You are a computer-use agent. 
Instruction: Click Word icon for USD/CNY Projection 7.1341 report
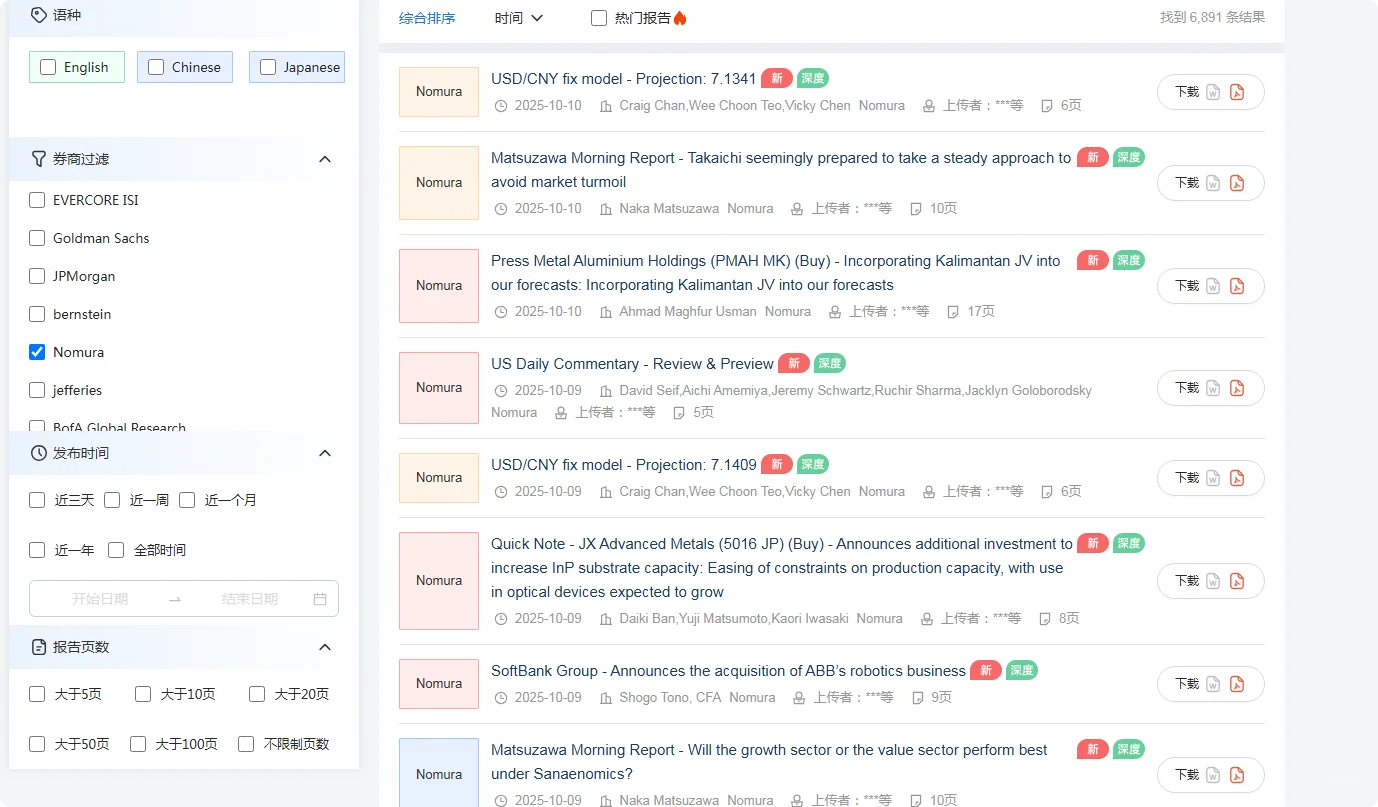pyautogui.click(x=1213, y=92)
